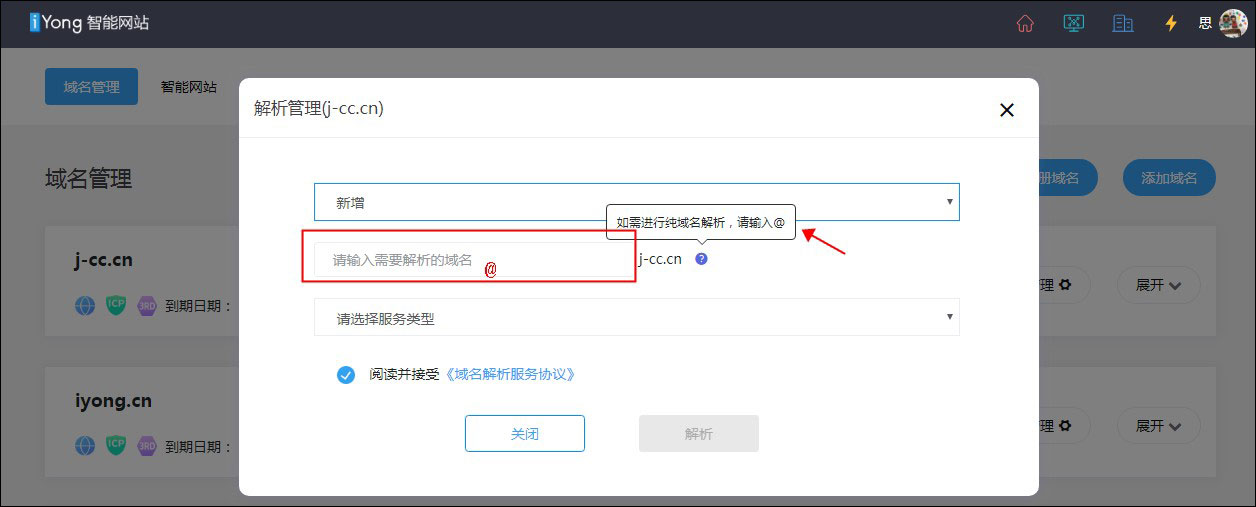Viewport: 1256px width, 507px height.
Task: Expand the j-cc.cn row with 展开
Action: pos(1158,285)
